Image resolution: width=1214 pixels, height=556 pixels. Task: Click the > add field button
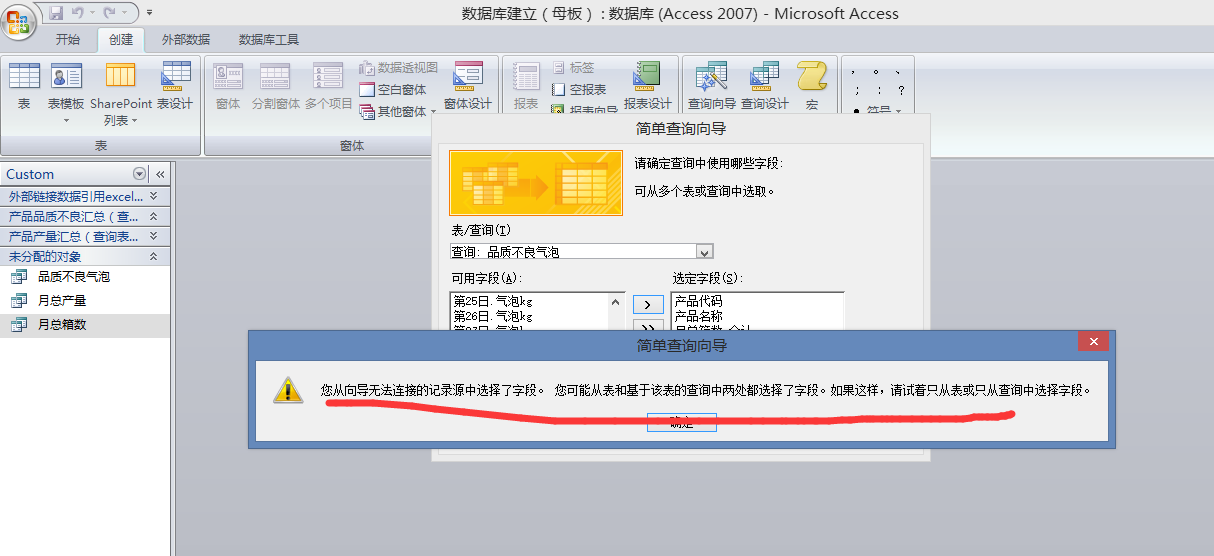[648, 304]
